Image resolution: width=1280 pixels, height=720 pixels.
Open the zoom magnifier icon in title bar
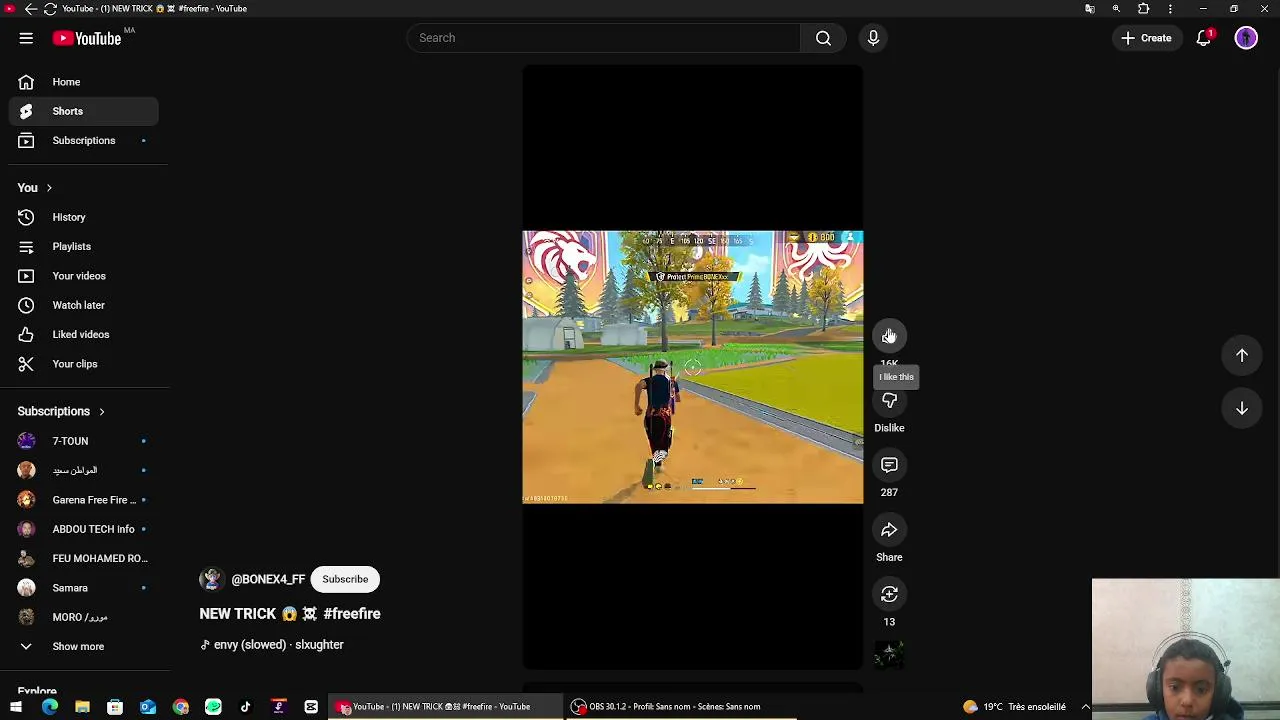pos(1116,8)
